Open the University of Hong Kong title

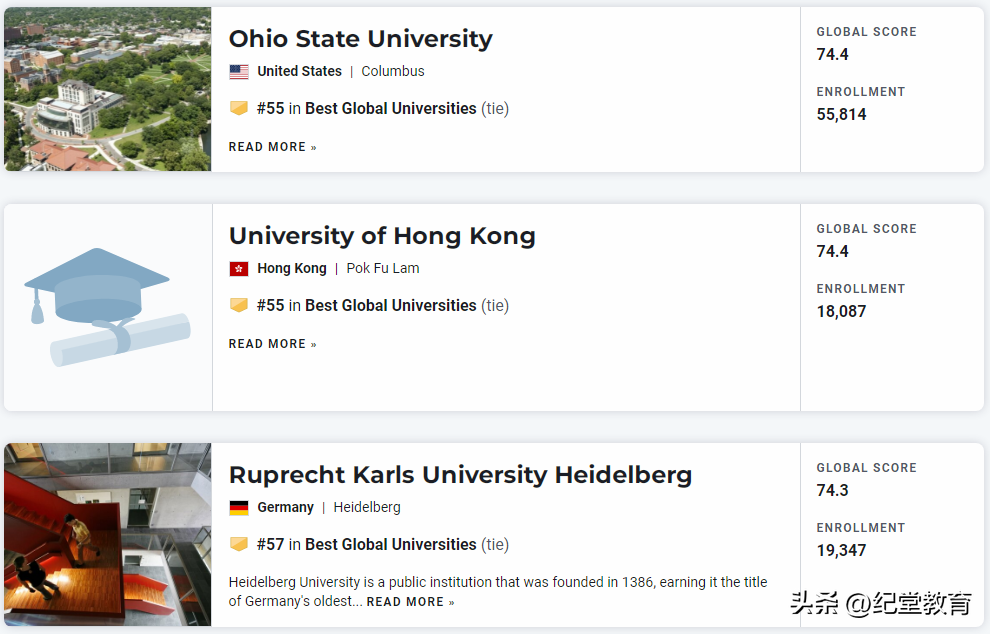pos(382,236)
